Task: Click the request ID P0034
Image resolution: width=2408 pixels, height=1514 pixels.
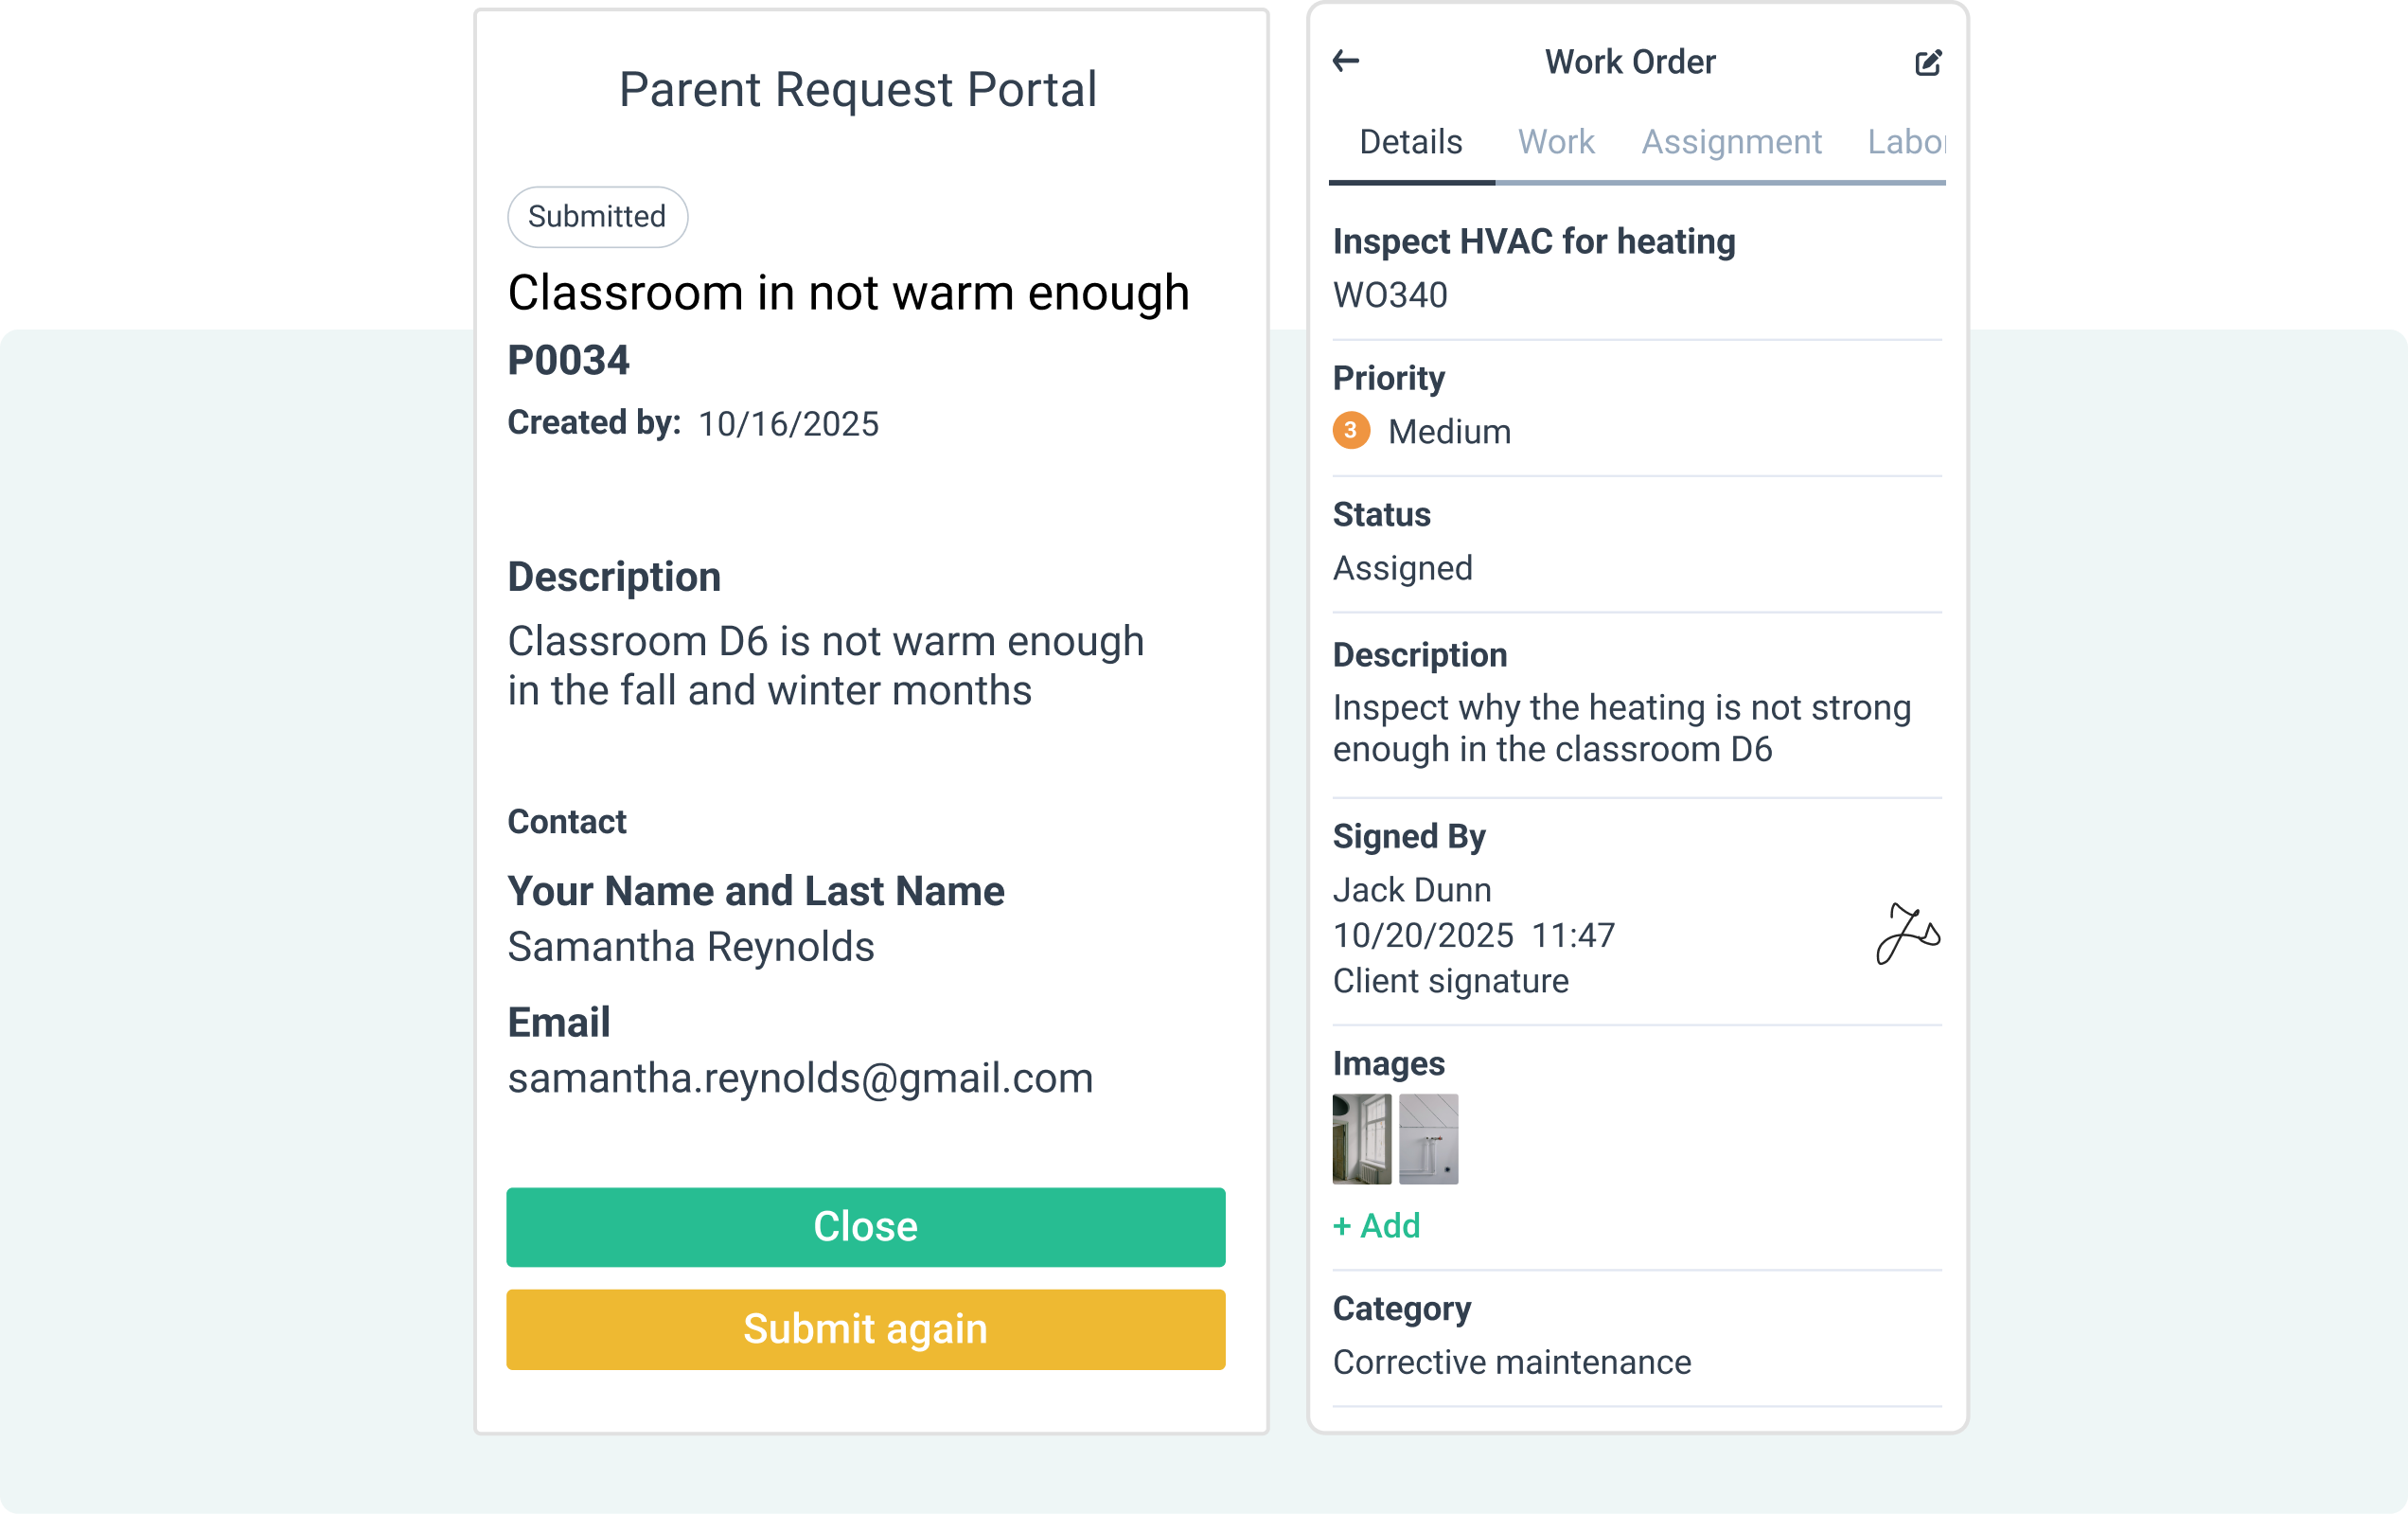Action: [568, 360]
